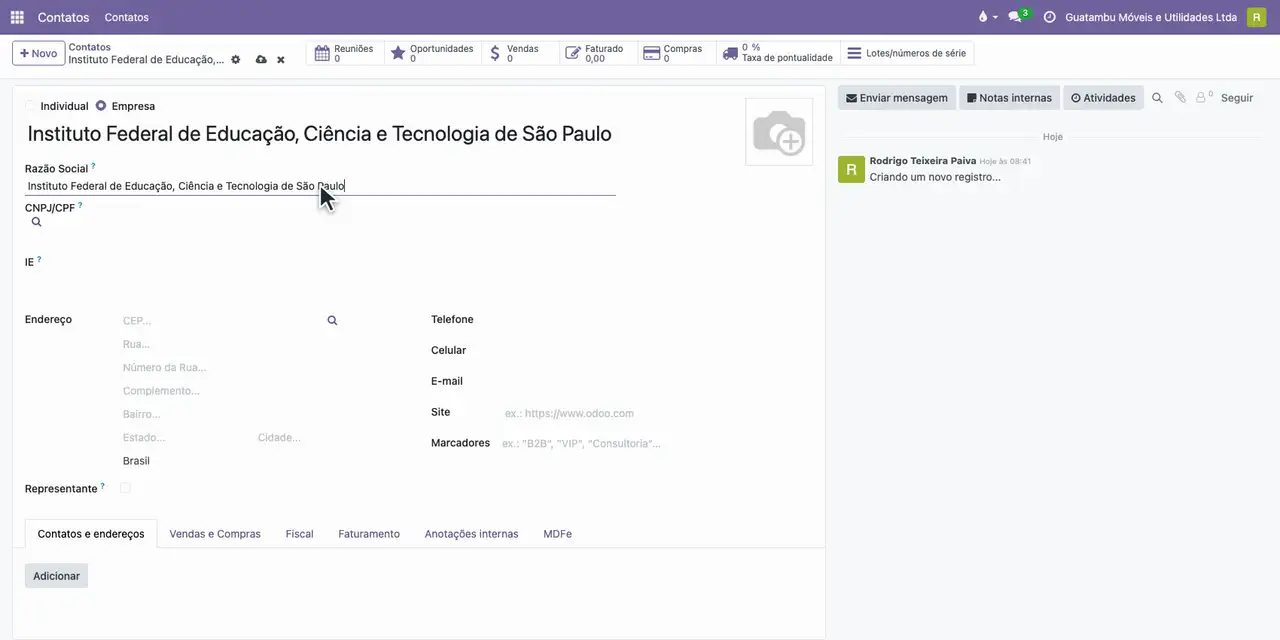Select the Individual radio option

(x=30, y=106)
